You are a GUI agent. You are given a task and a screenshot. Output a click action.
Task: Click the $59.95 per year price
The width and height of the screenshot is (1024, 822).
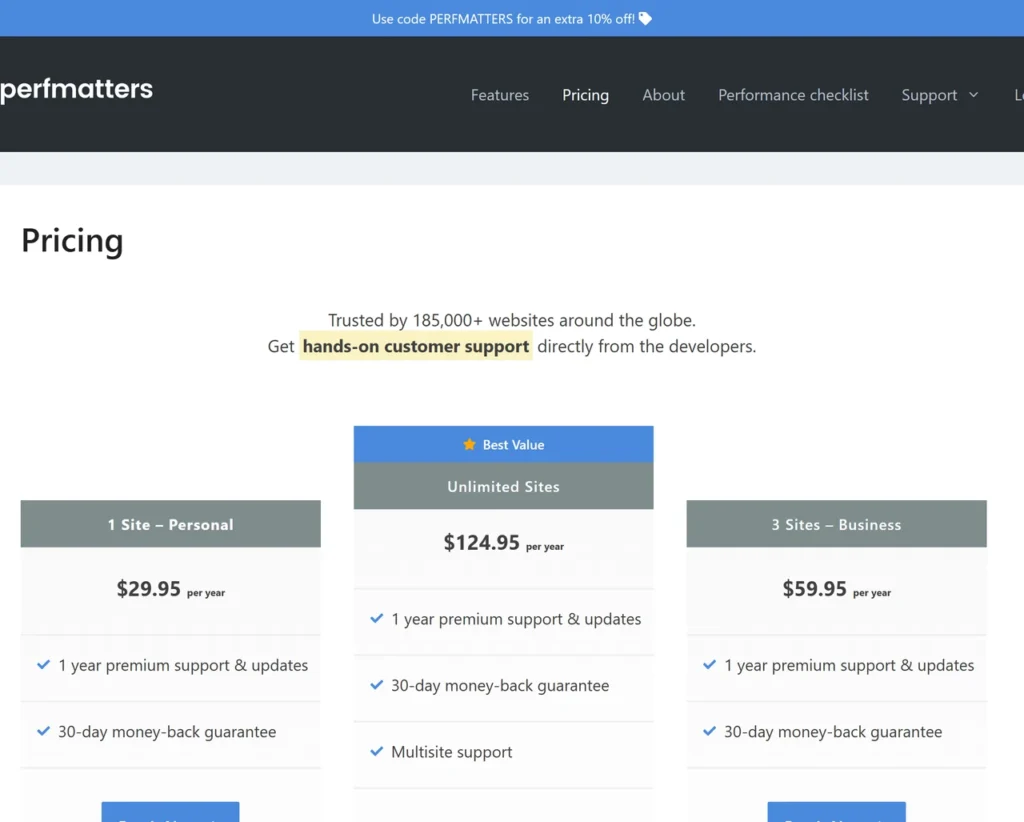[x=837, y=589]
